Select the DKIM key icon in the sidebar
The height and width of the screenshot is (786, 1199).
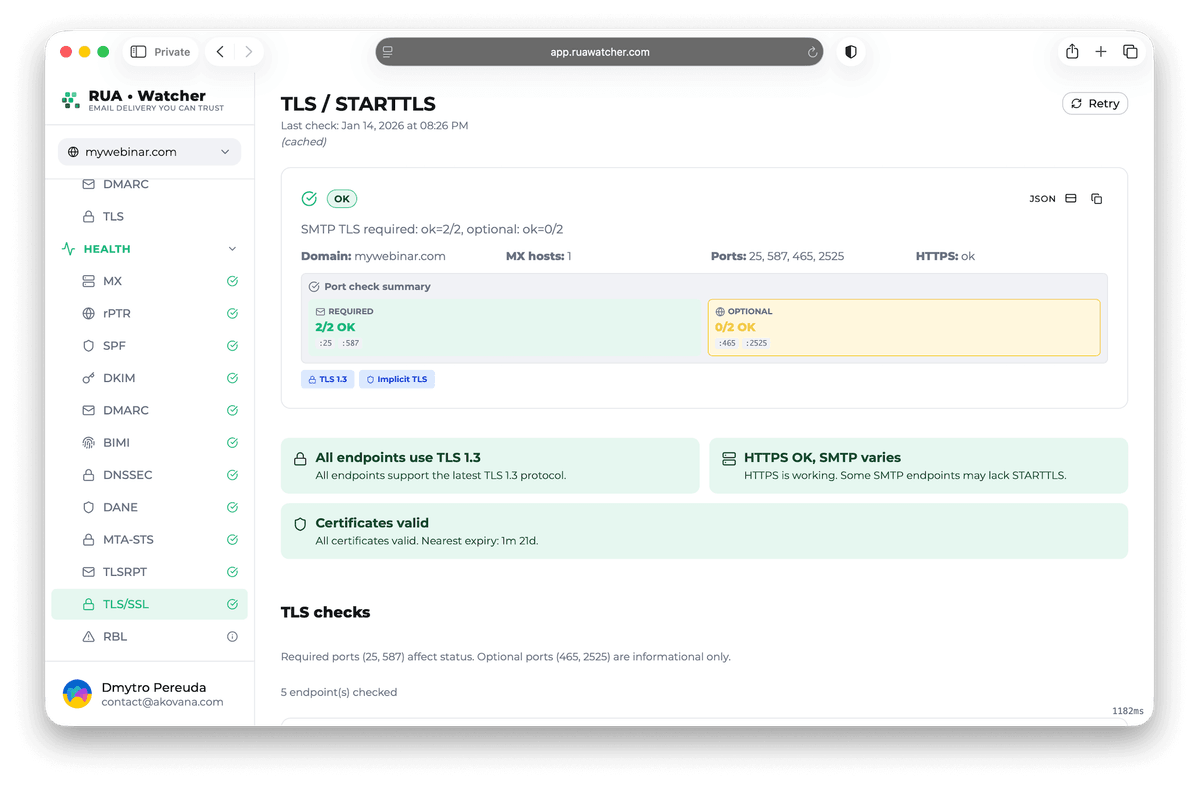tap(88, 378)
